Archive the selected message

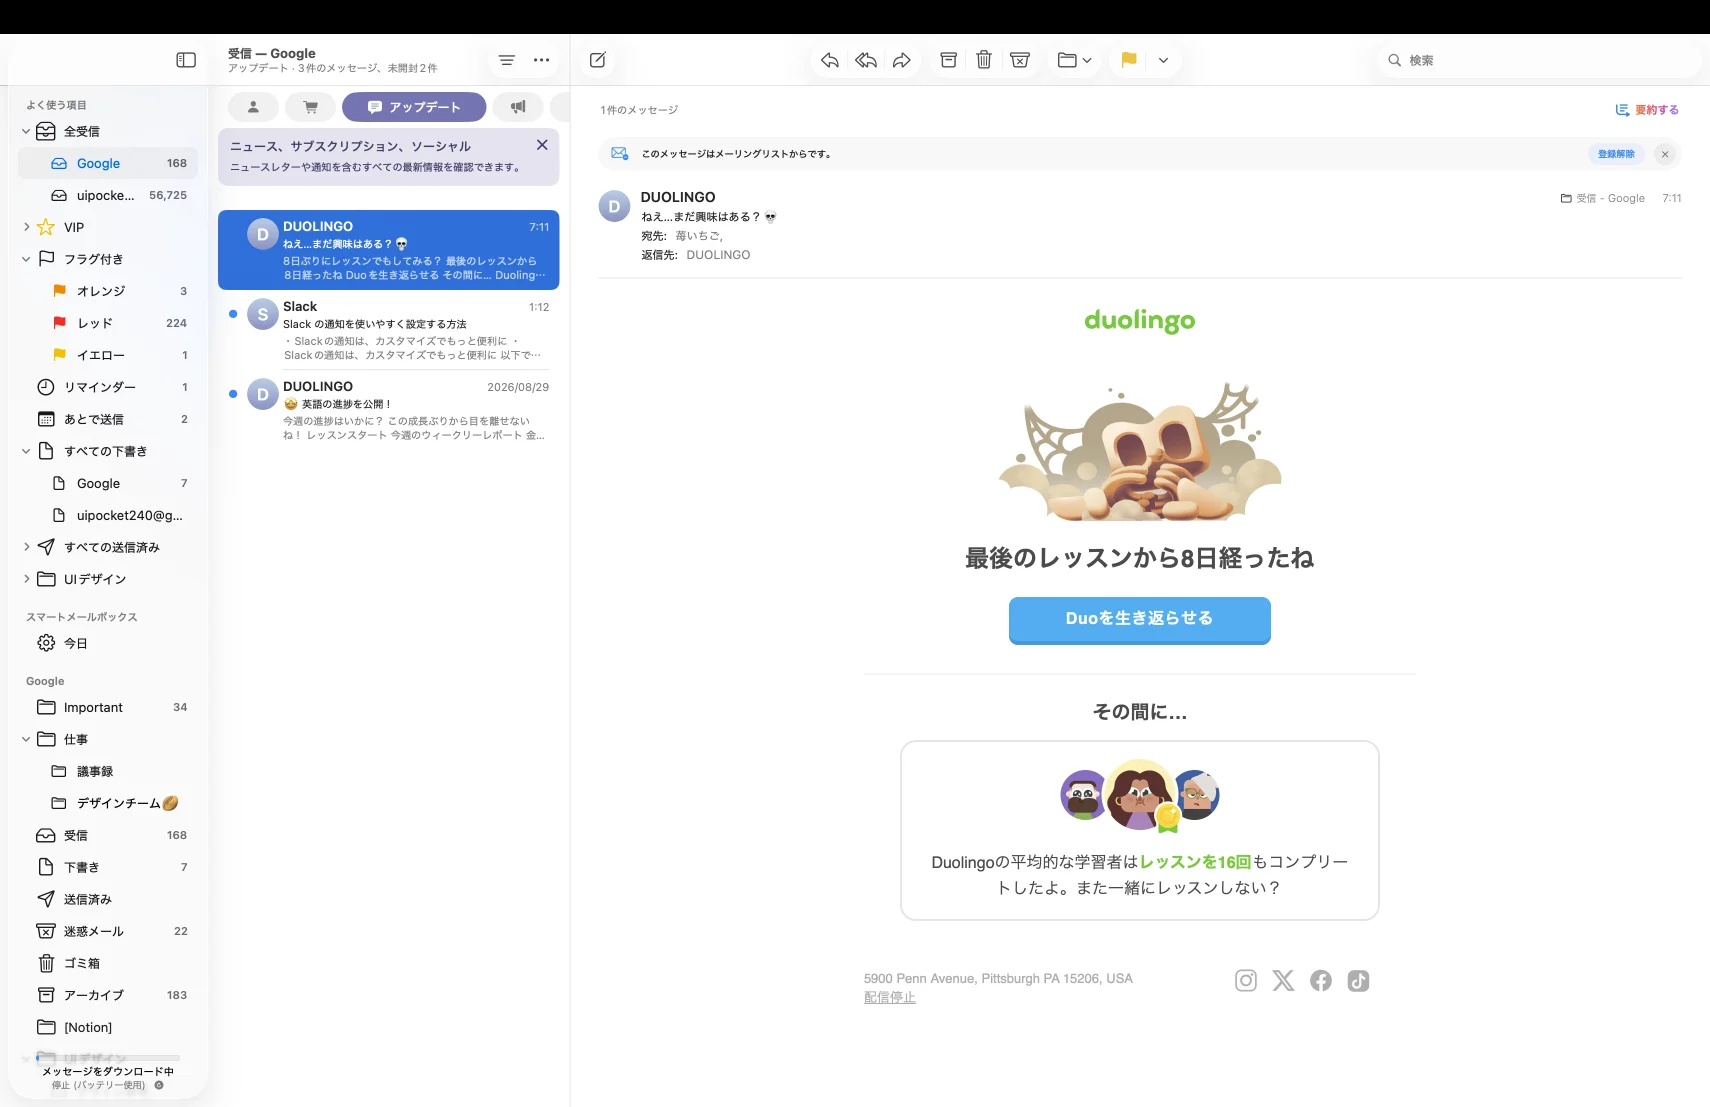[949, 60]
